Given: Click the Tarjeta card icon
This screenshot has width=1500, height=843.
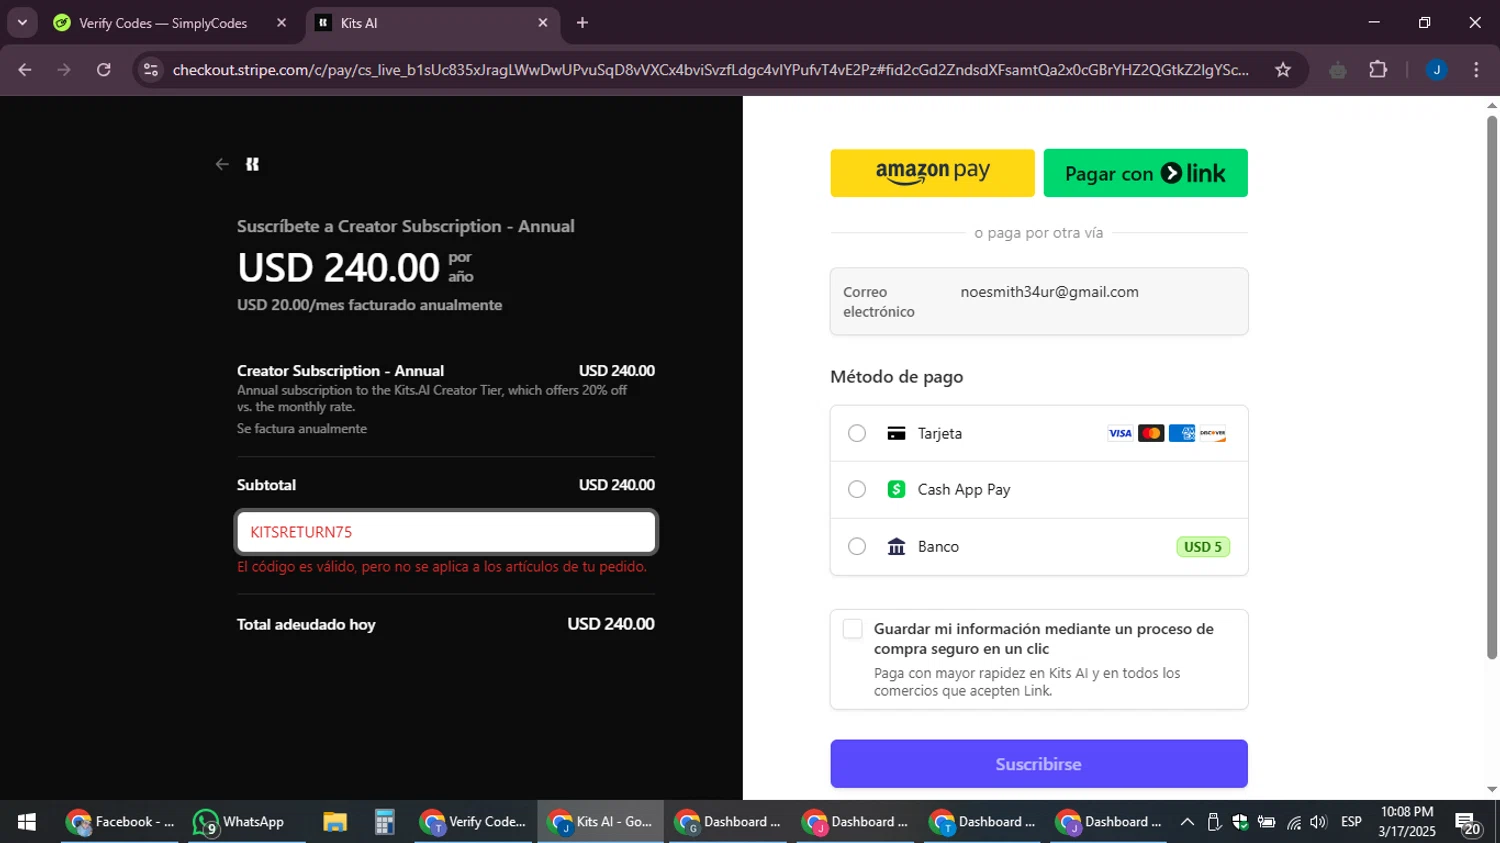Looking at the screenshot, I should (x=896, y=433).
